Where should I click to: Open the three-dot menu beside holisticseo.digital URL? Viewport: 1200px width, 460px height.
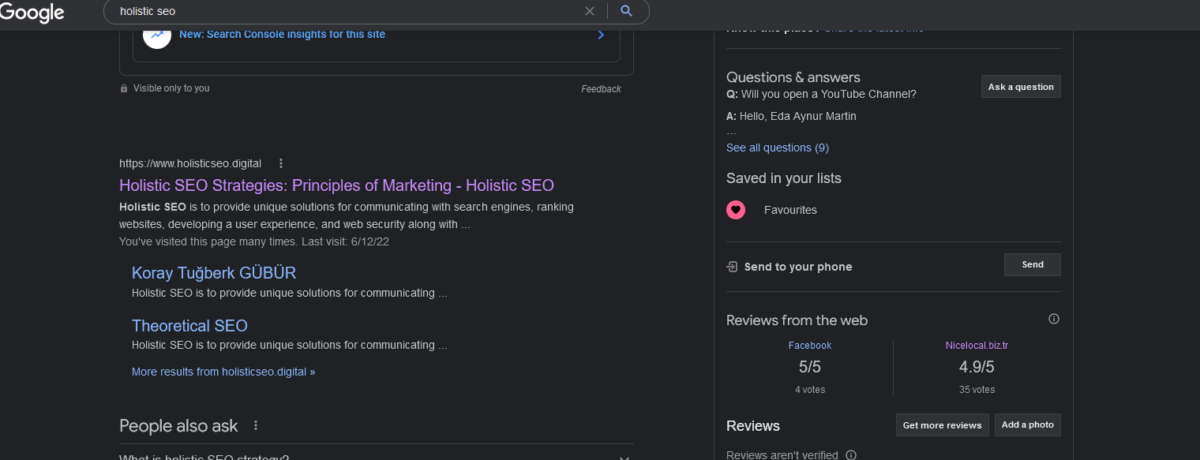(281, 163)
